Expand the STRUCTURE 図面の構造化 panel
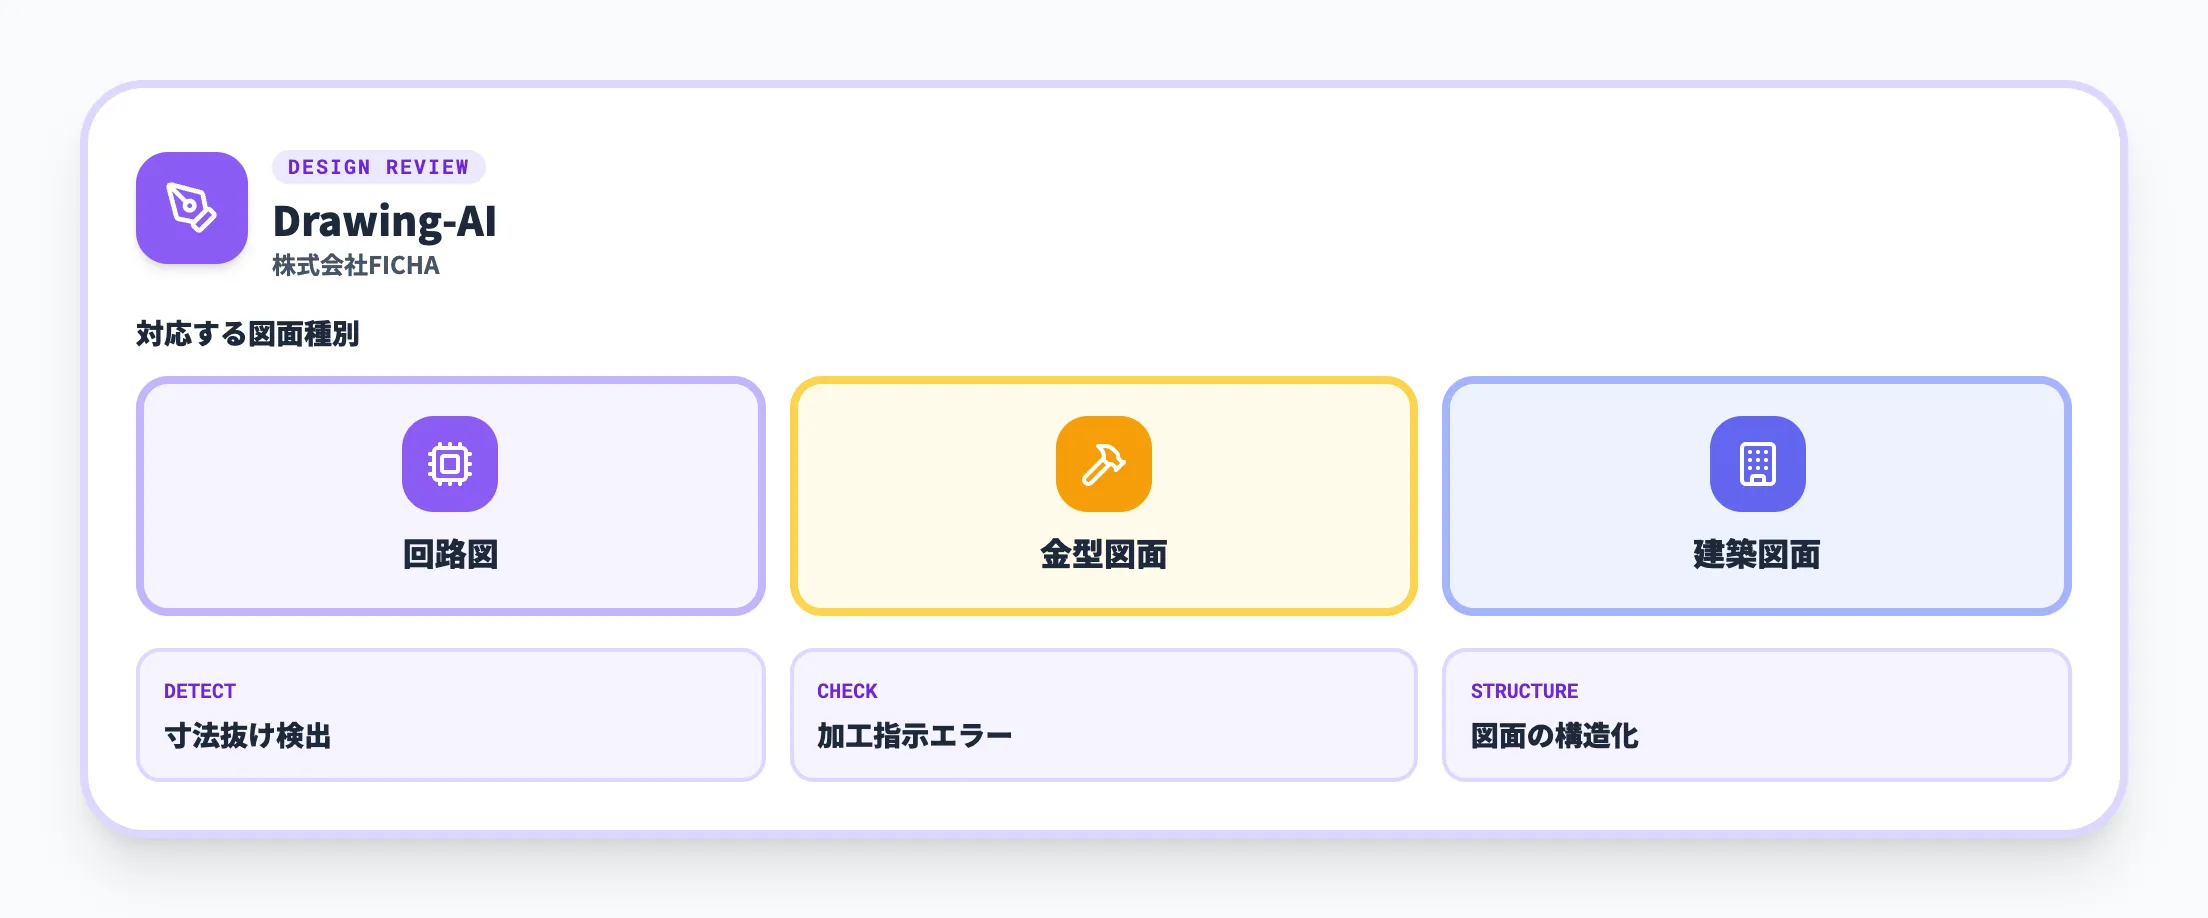The width and height of the screenshot is (2208, 918). coord(1757,714)
